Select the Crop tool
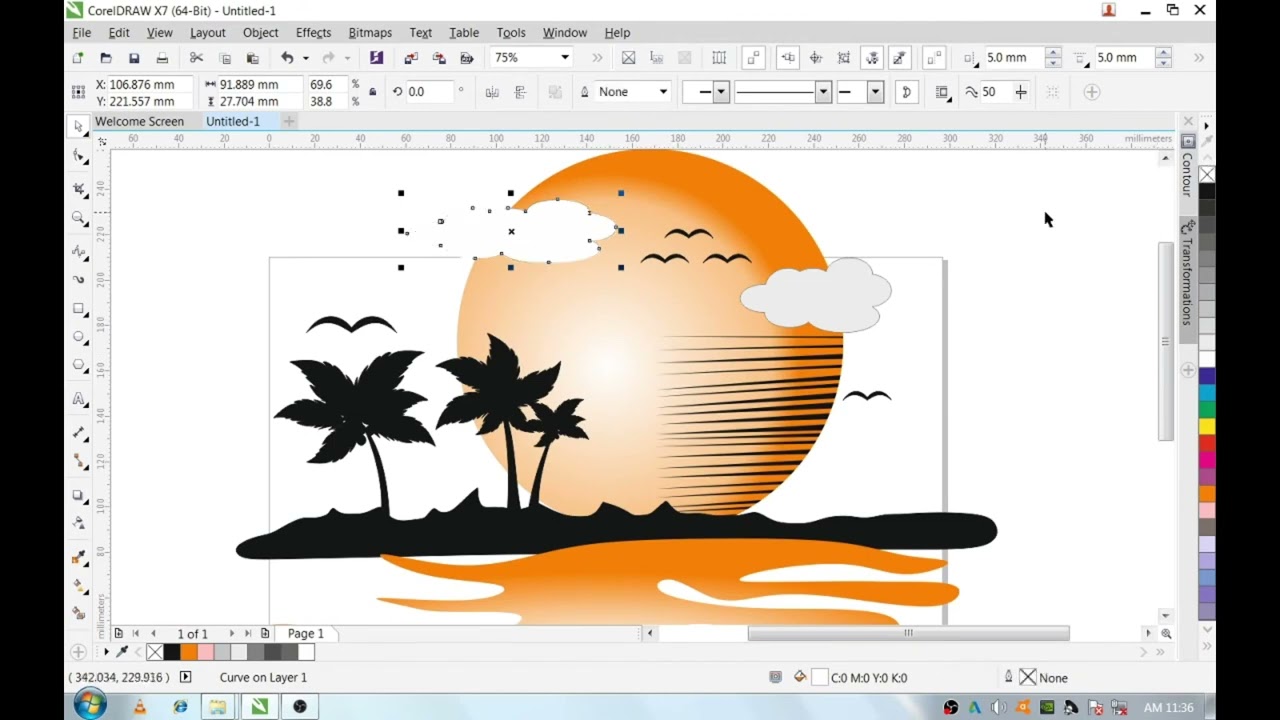The image size is (1280, 720). coord(79,188)
